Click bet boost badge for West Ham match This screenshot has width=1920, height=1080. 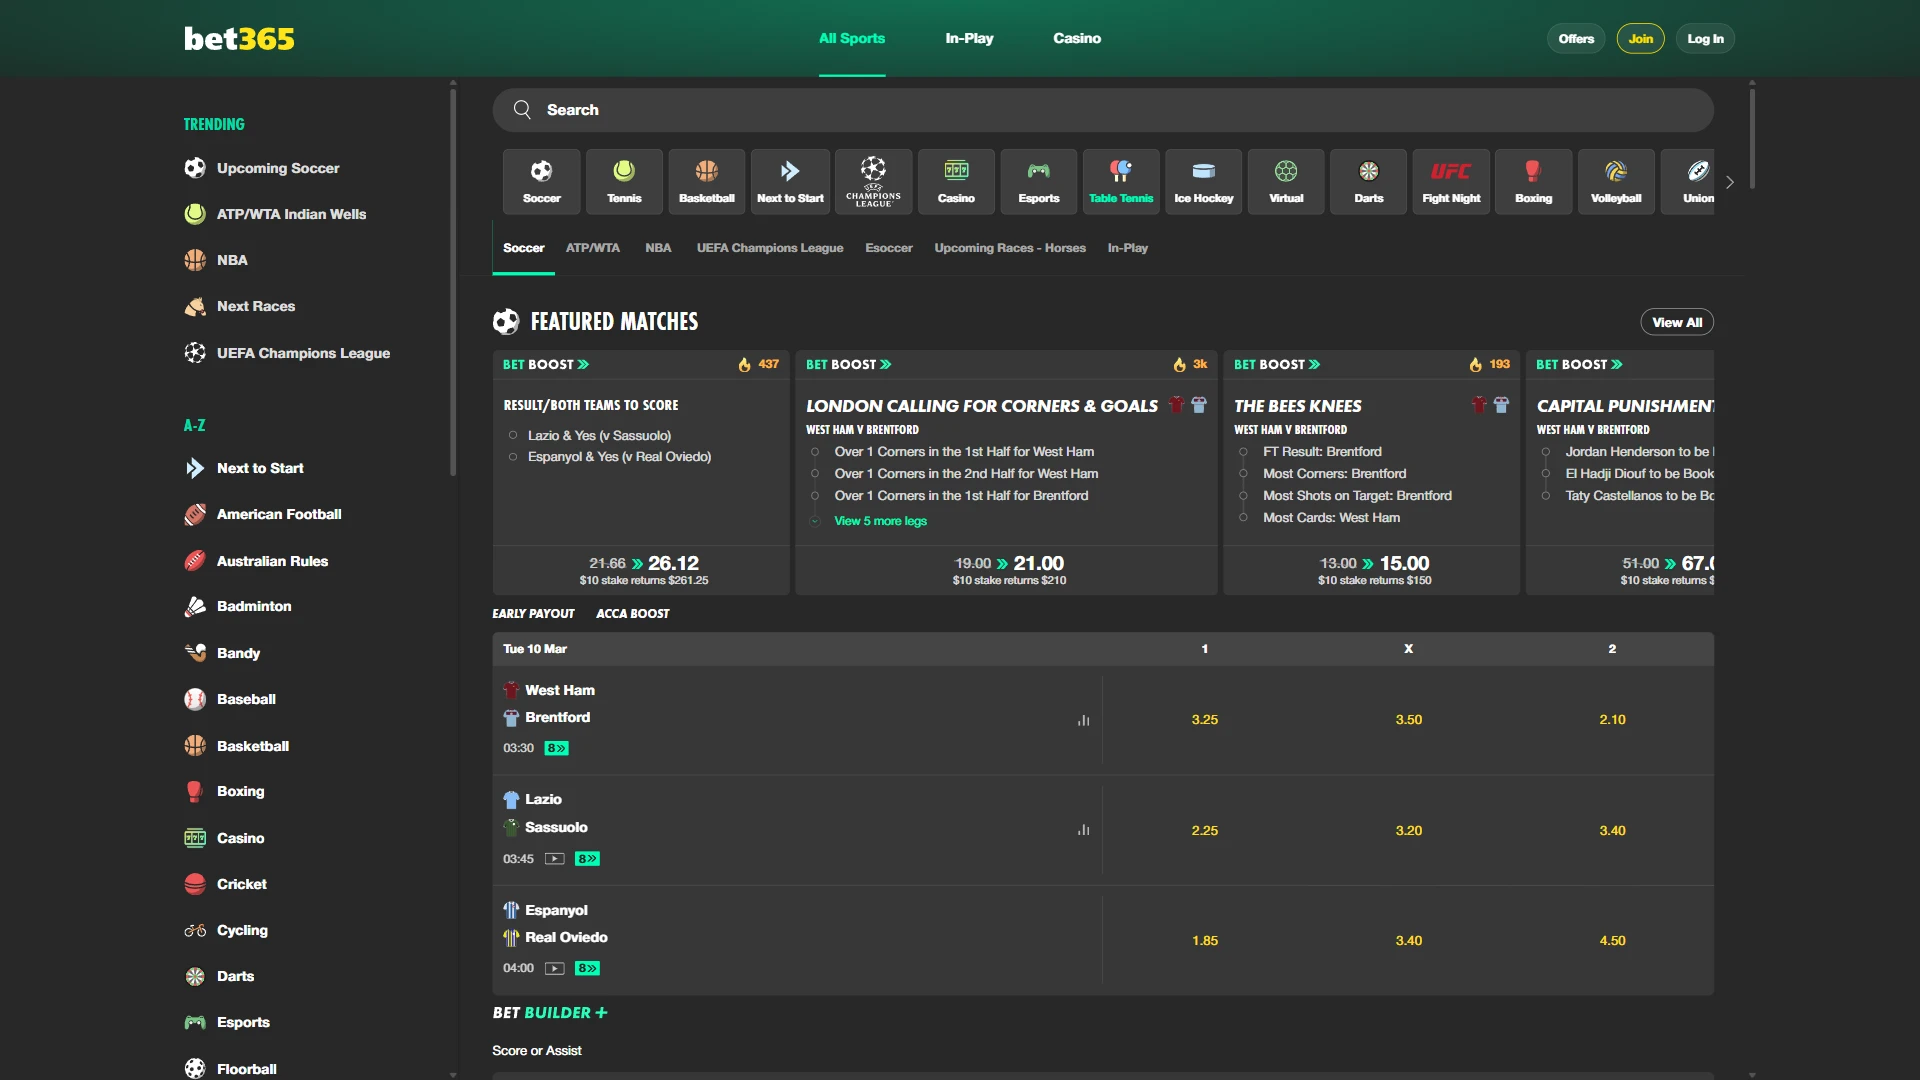point(557,748)
